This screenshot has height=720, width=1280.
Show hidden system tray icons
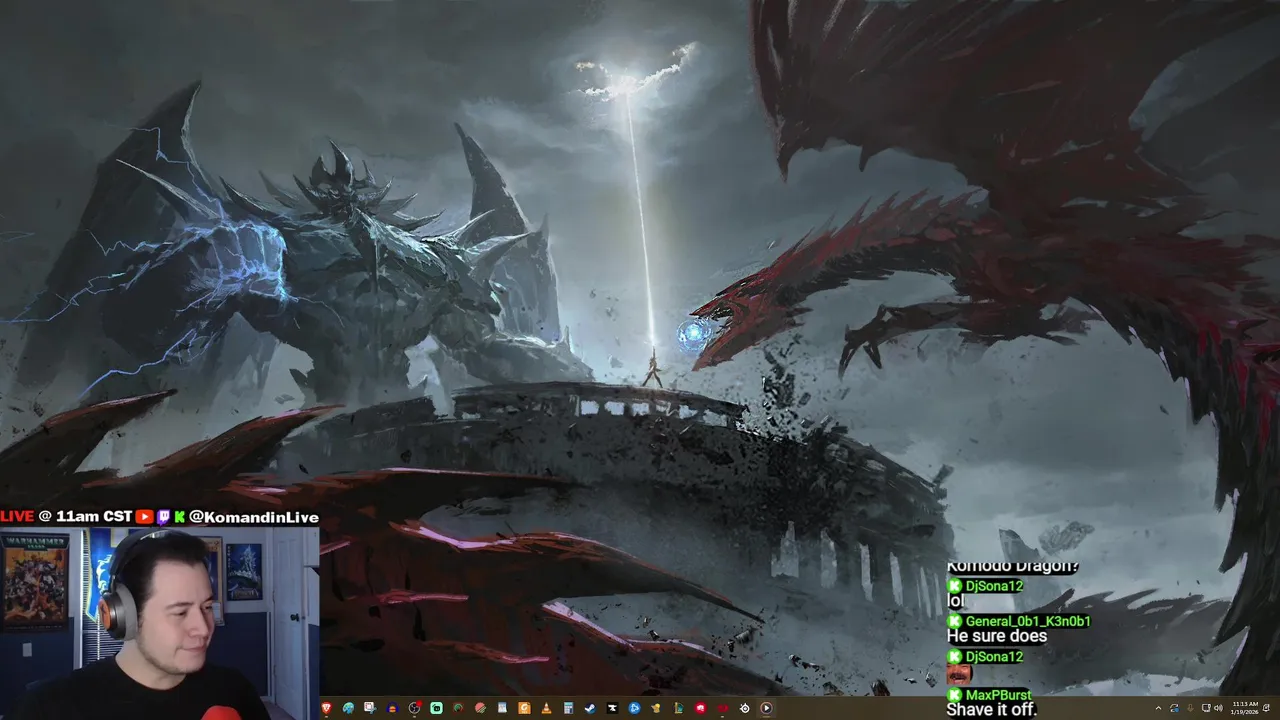(x=1159, y=708)
